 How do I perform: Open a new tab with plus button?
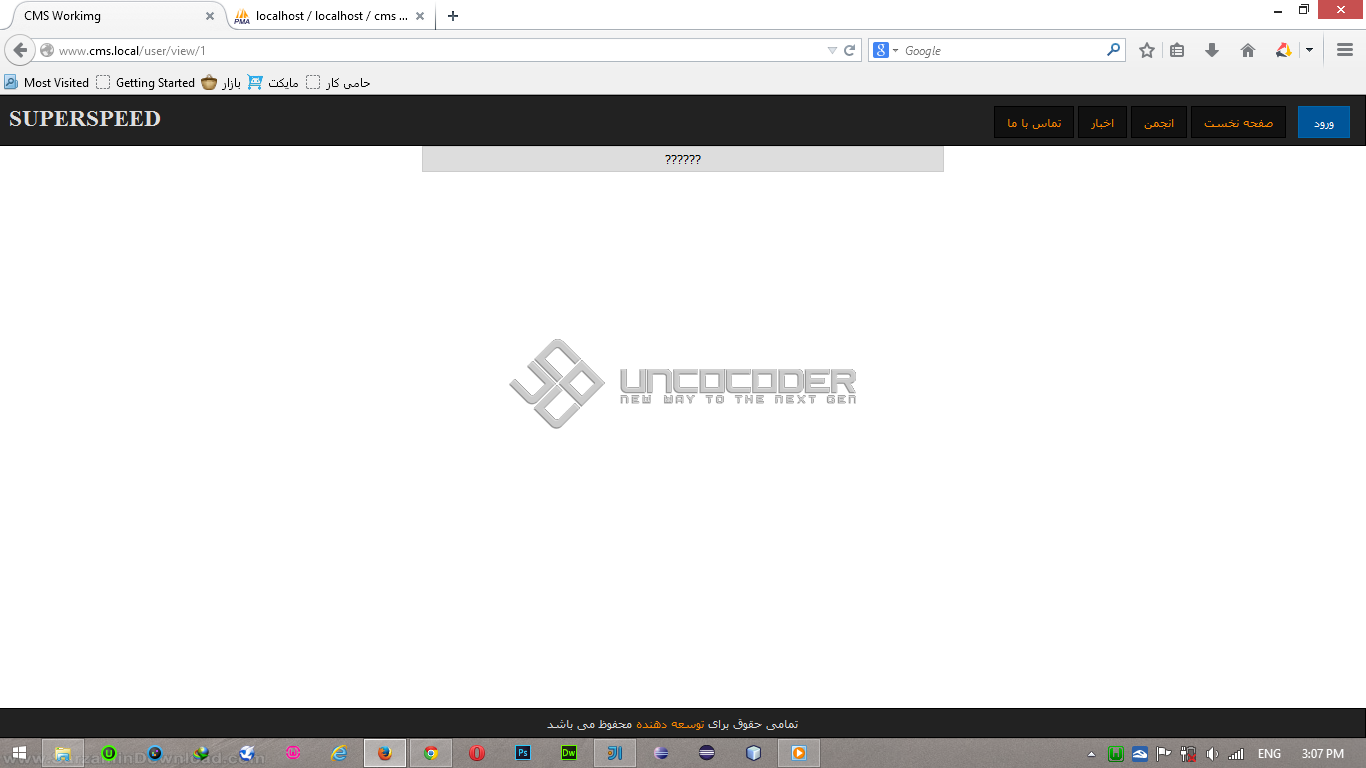[x=453, y=16]
